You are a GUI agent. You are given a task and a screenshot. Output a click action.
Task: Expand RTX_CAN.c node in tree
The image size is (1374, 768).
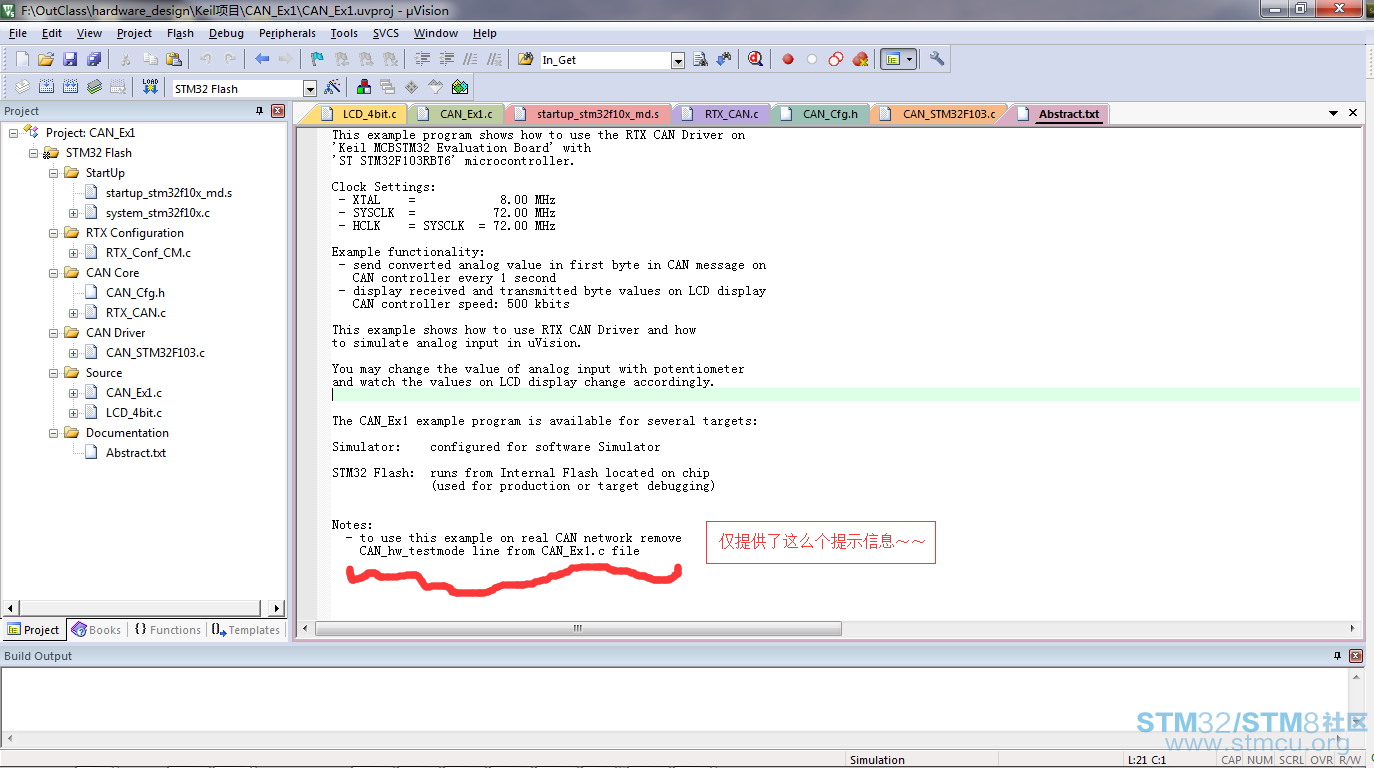[x=74, y=312]
